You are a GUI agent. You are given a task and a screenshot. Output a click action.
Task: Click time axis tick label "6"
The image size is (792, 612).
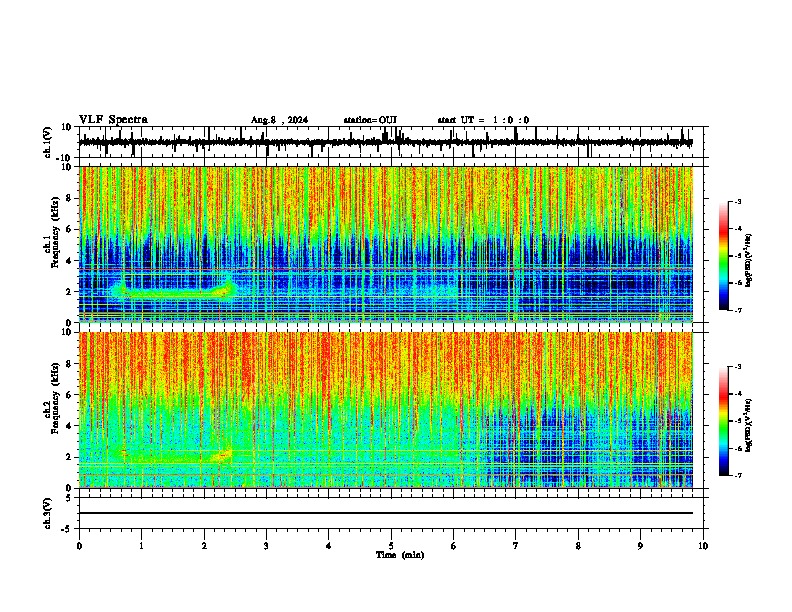coord(454,546)
